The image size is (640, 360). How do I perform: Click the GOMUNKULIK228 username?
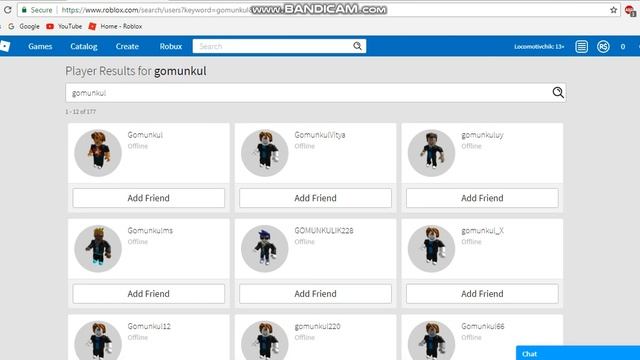(x=324, y=230)
